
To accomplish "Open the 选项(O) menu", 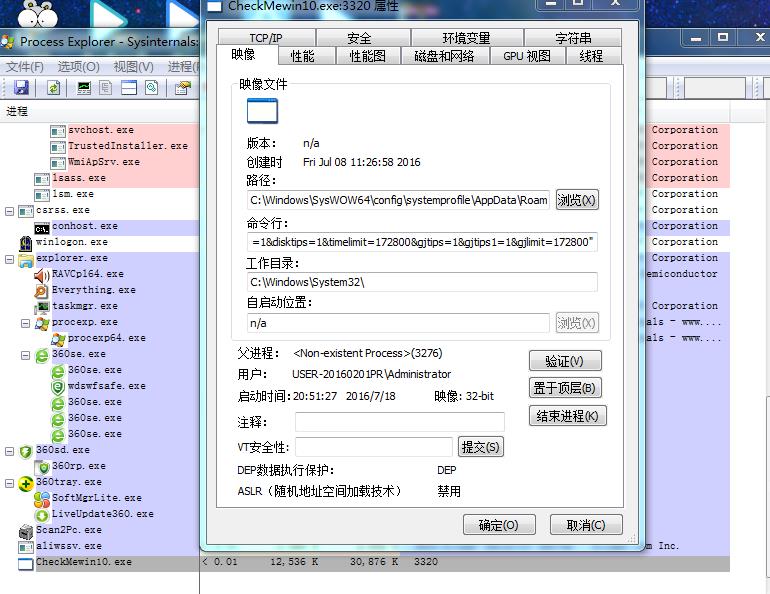I will click(x=79, y=67).
